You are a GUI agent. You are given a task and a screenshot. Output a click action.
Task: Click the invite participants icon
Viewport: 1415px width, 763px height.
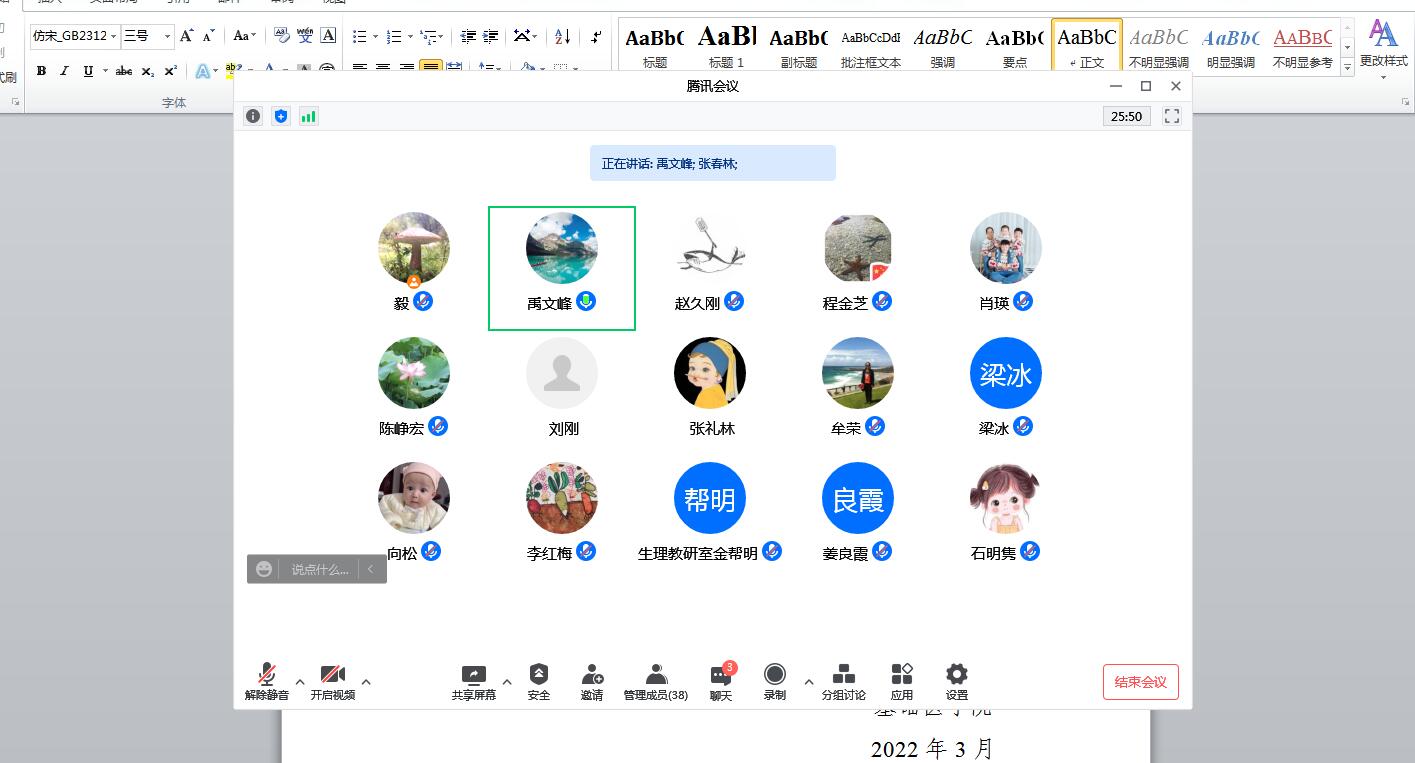(592, 675)
